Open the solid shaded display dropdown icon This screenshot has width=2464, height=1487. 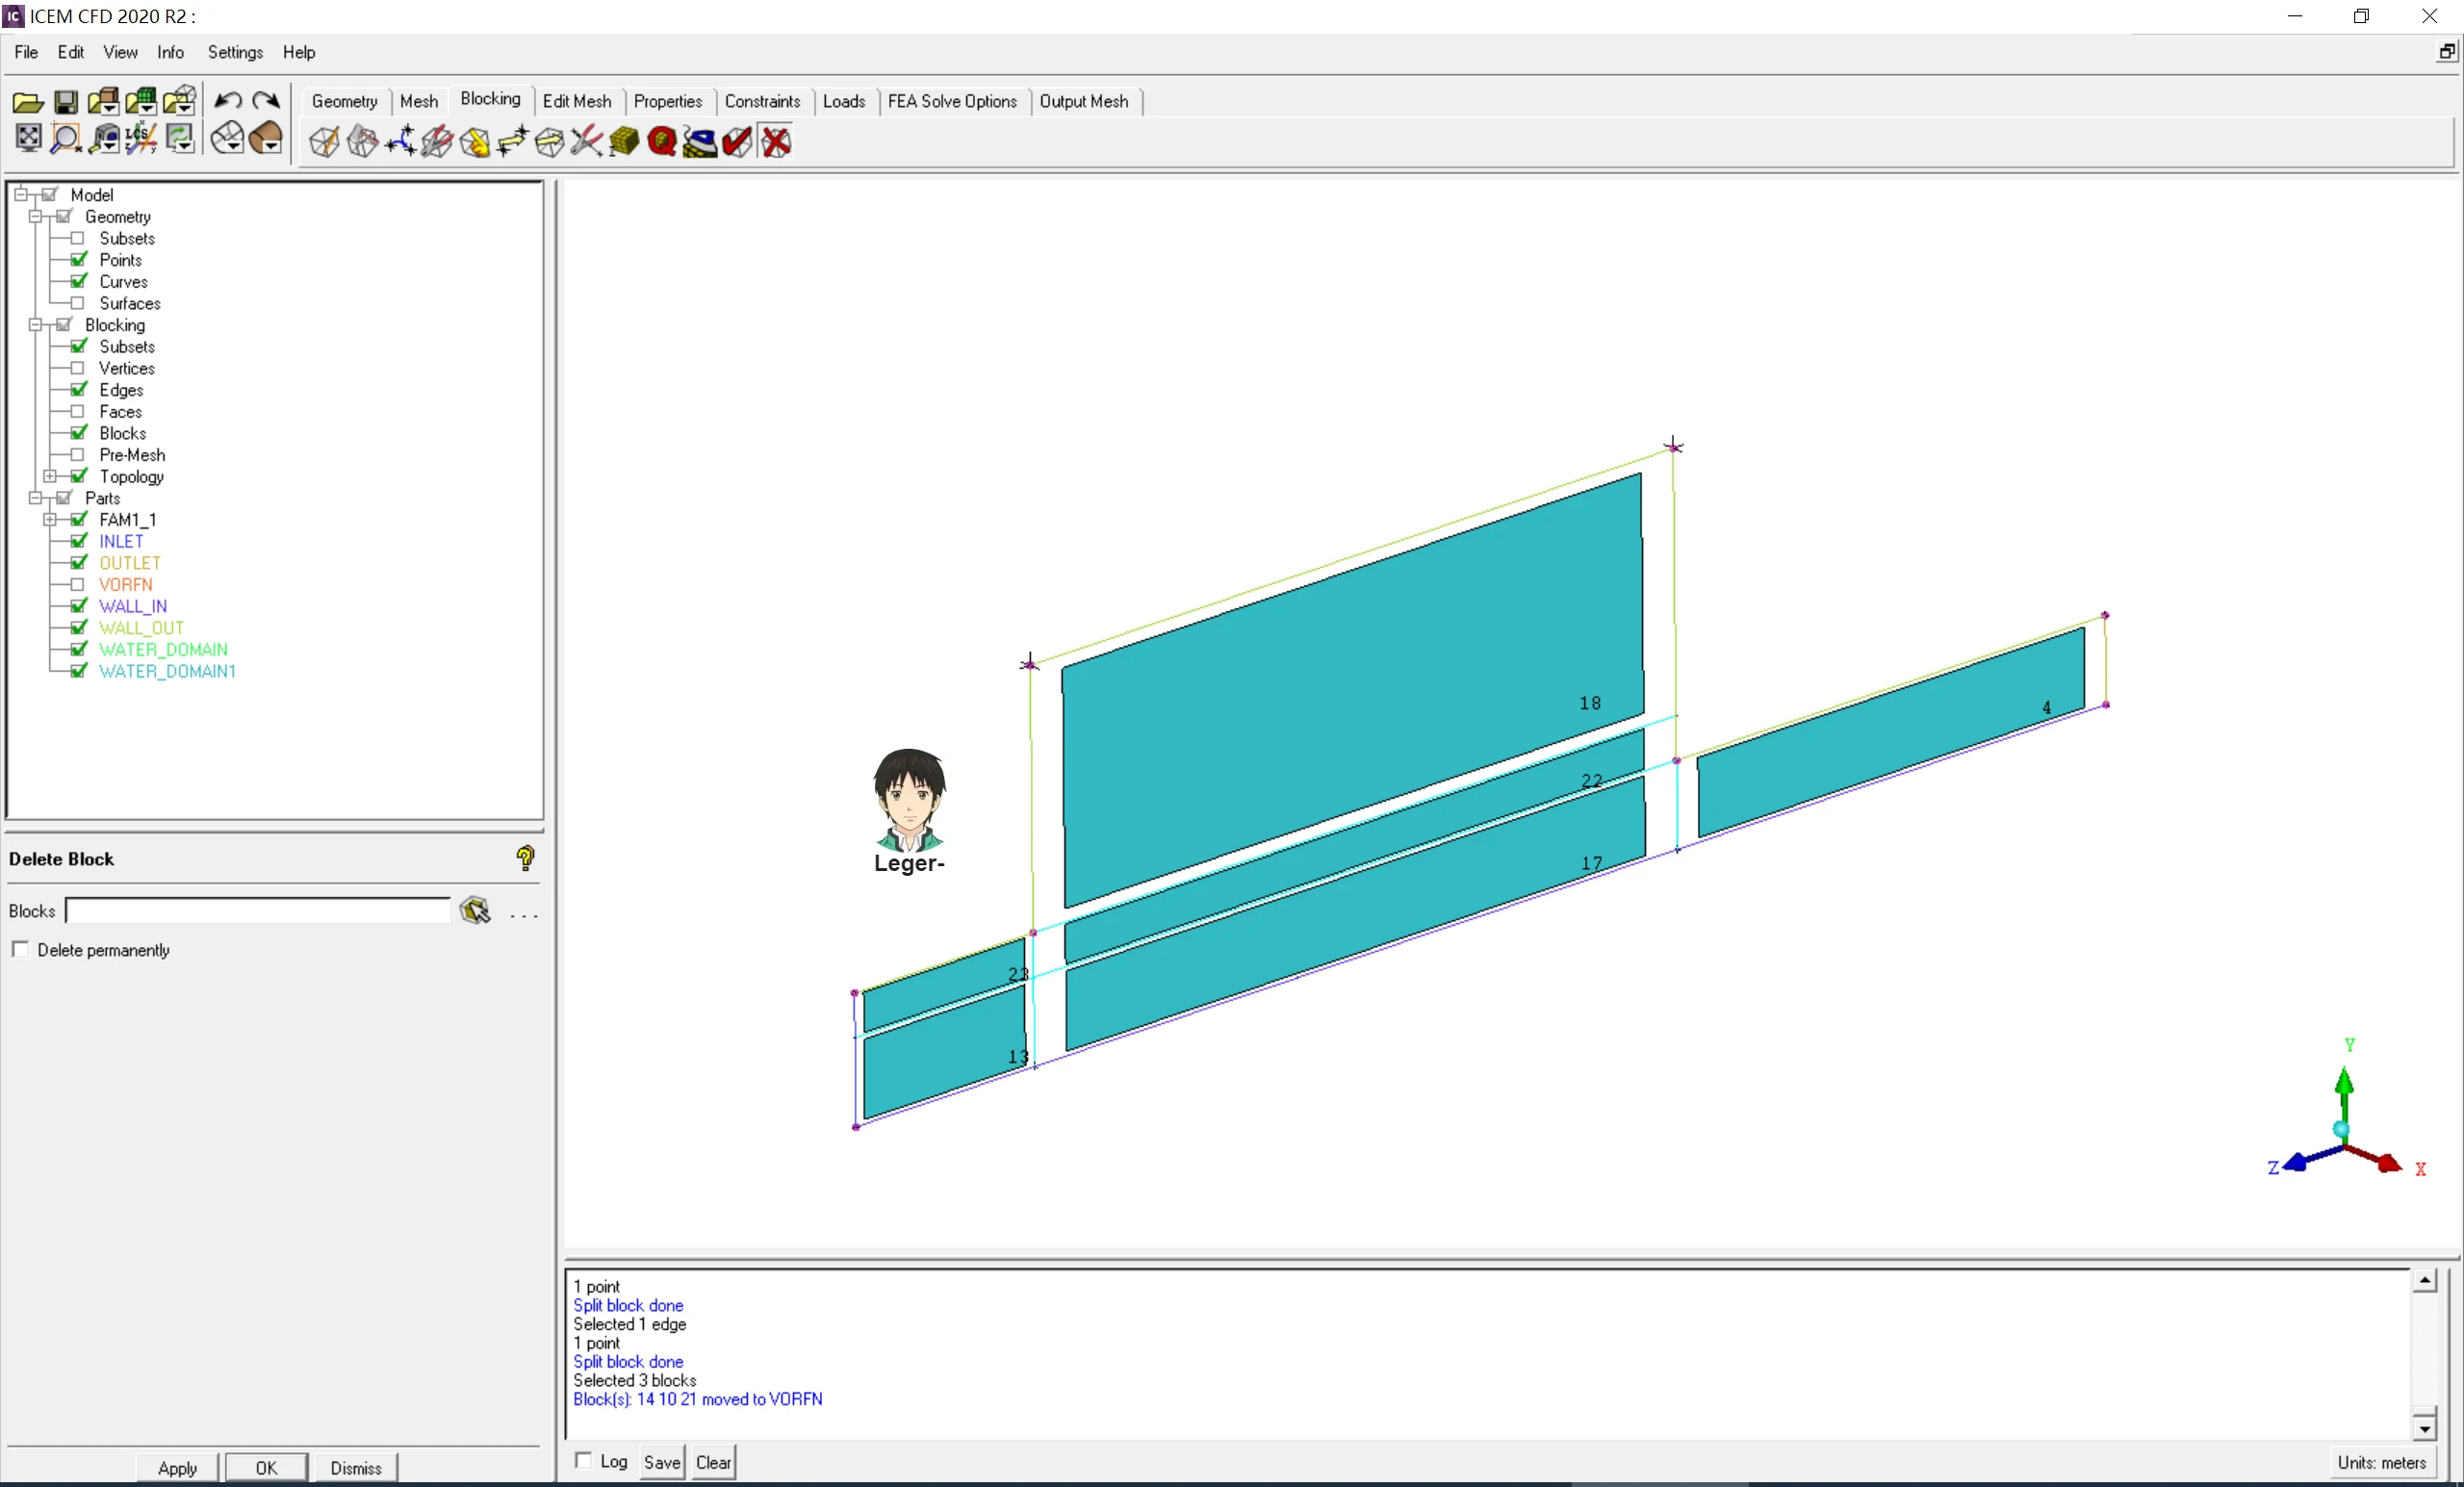[267, 138]
